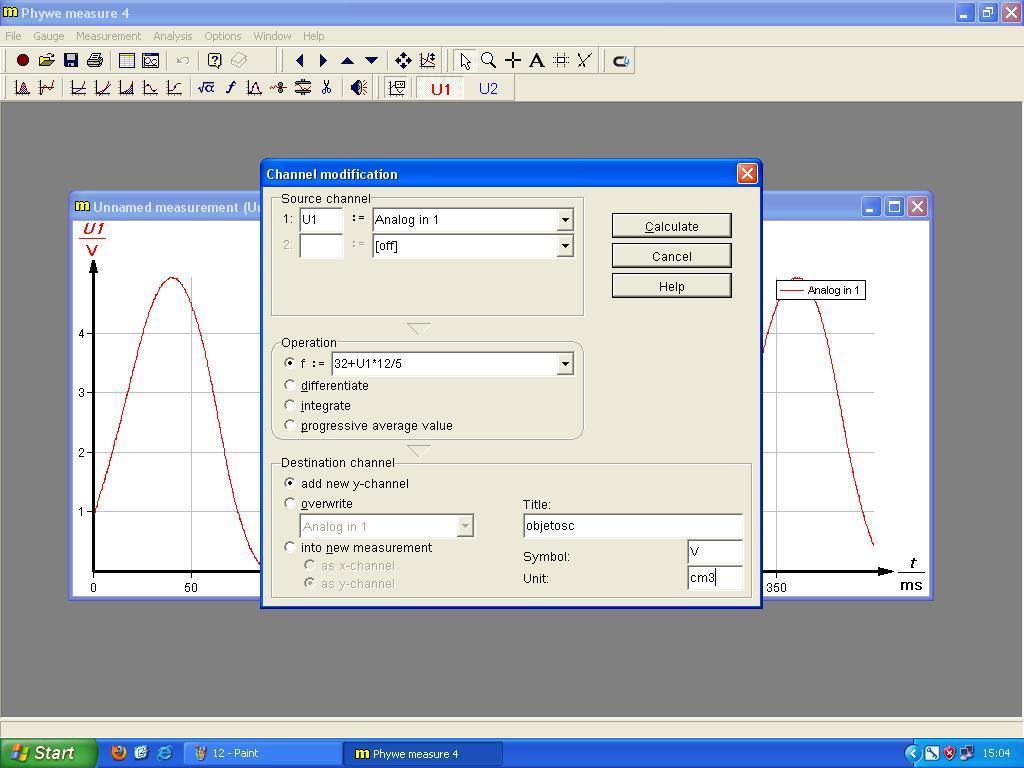The width and height of the screenshot is (1024, 768).
Task: Open the Options menu
Action: coord(222,36)
